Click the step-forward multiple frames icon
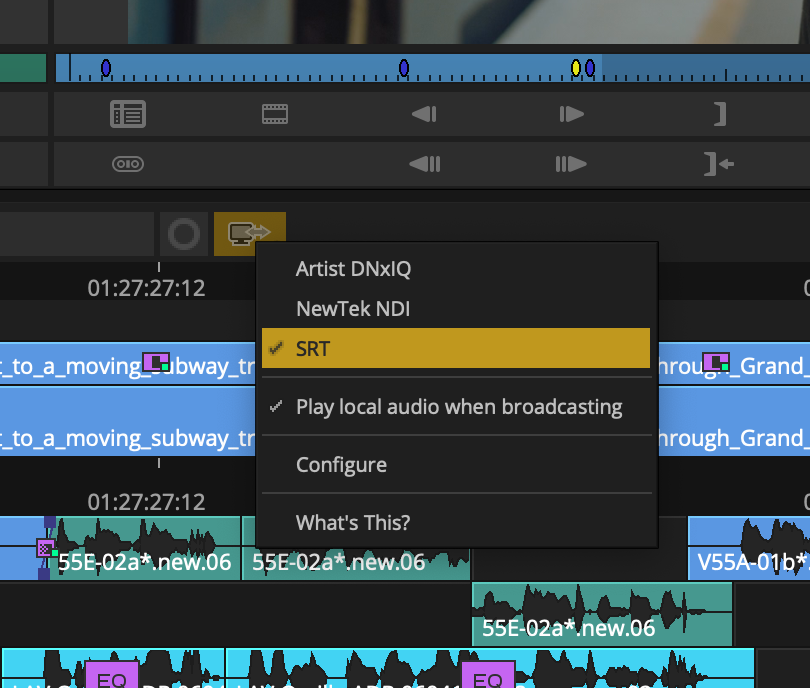 (x=571, y=164)
